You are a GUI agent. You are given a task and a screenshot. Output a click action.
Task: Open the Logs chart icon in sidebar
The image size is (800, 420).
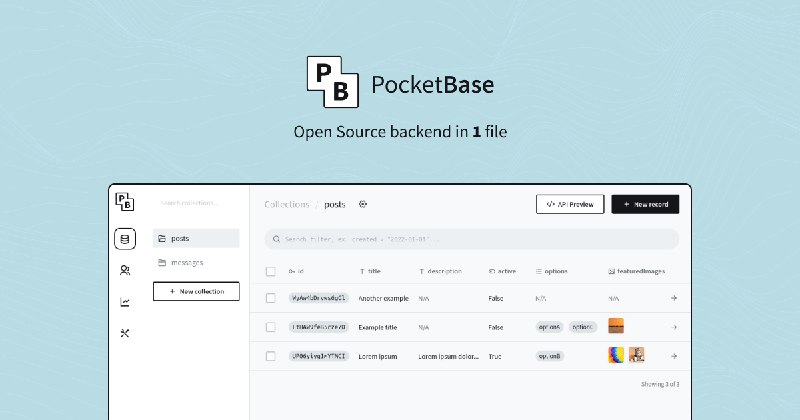click(x=125, y=302)
